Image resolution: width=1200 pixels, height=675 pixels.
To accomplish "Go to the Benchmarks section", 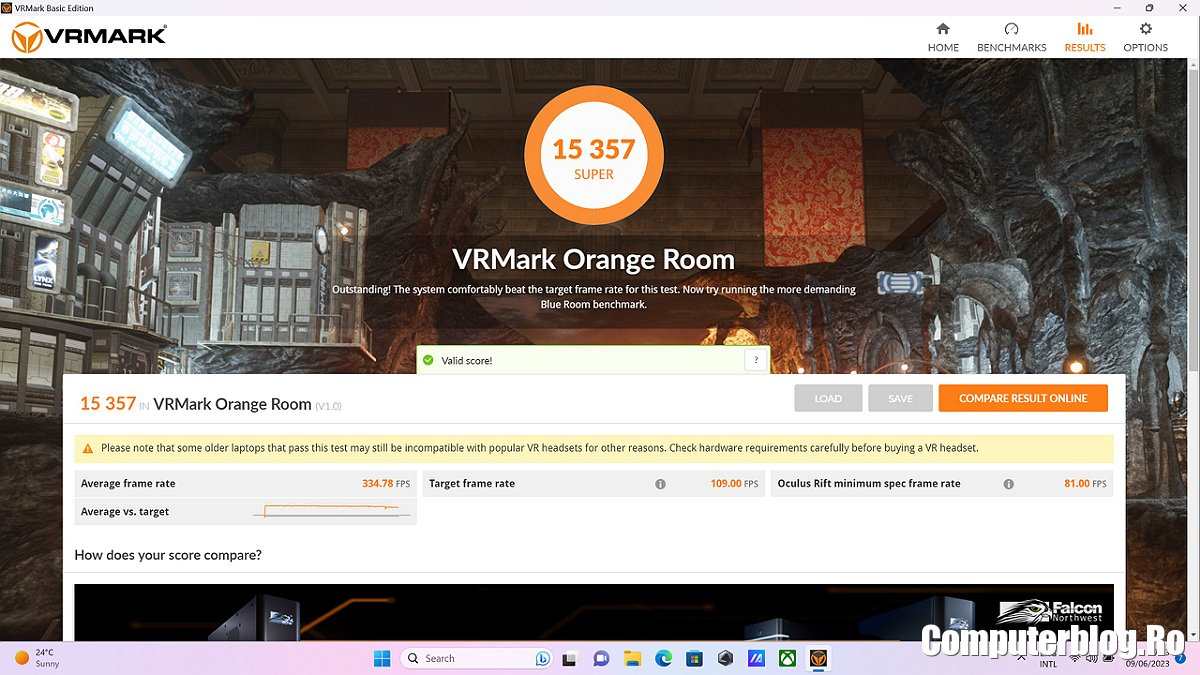I will pyautogui.click(x=1011, y=37).
